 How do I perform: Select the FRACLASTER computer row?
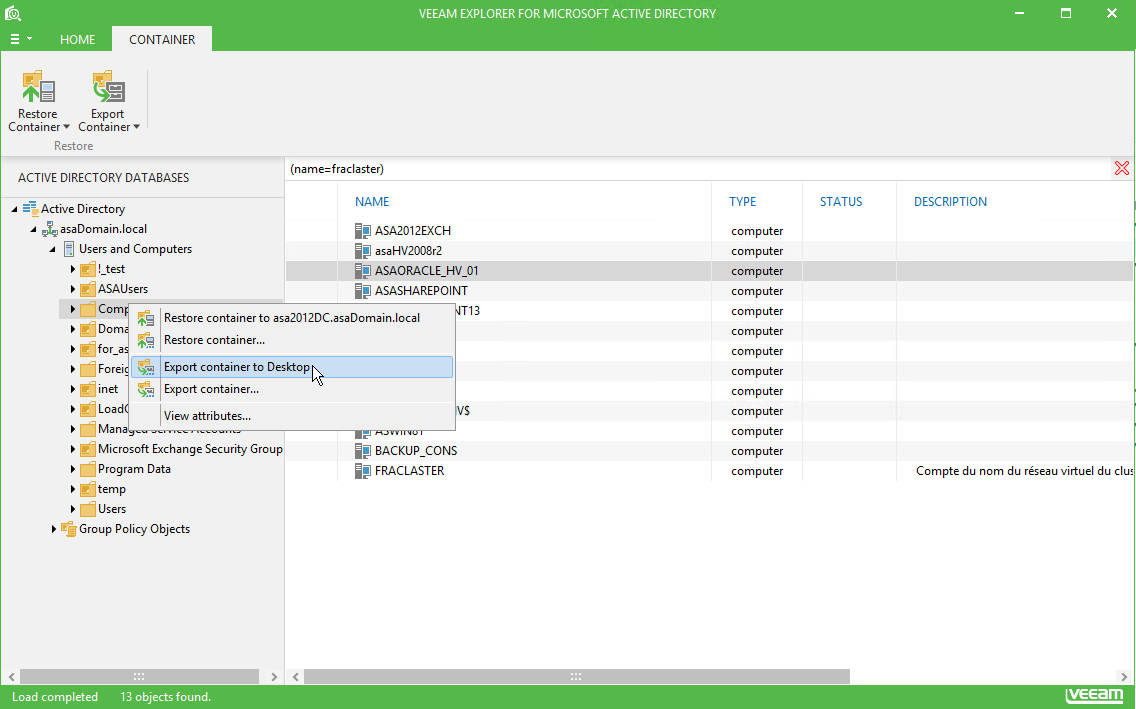710,471
